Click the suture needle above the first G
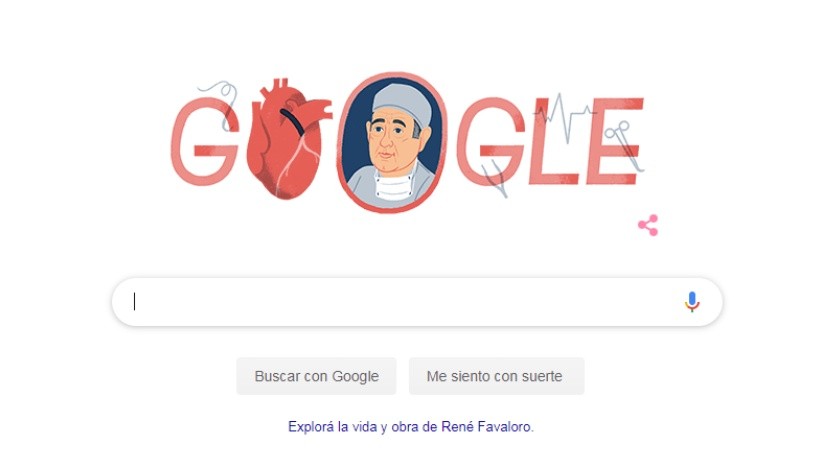This screenshot has width=820, height=462. [x=220, y=103]
